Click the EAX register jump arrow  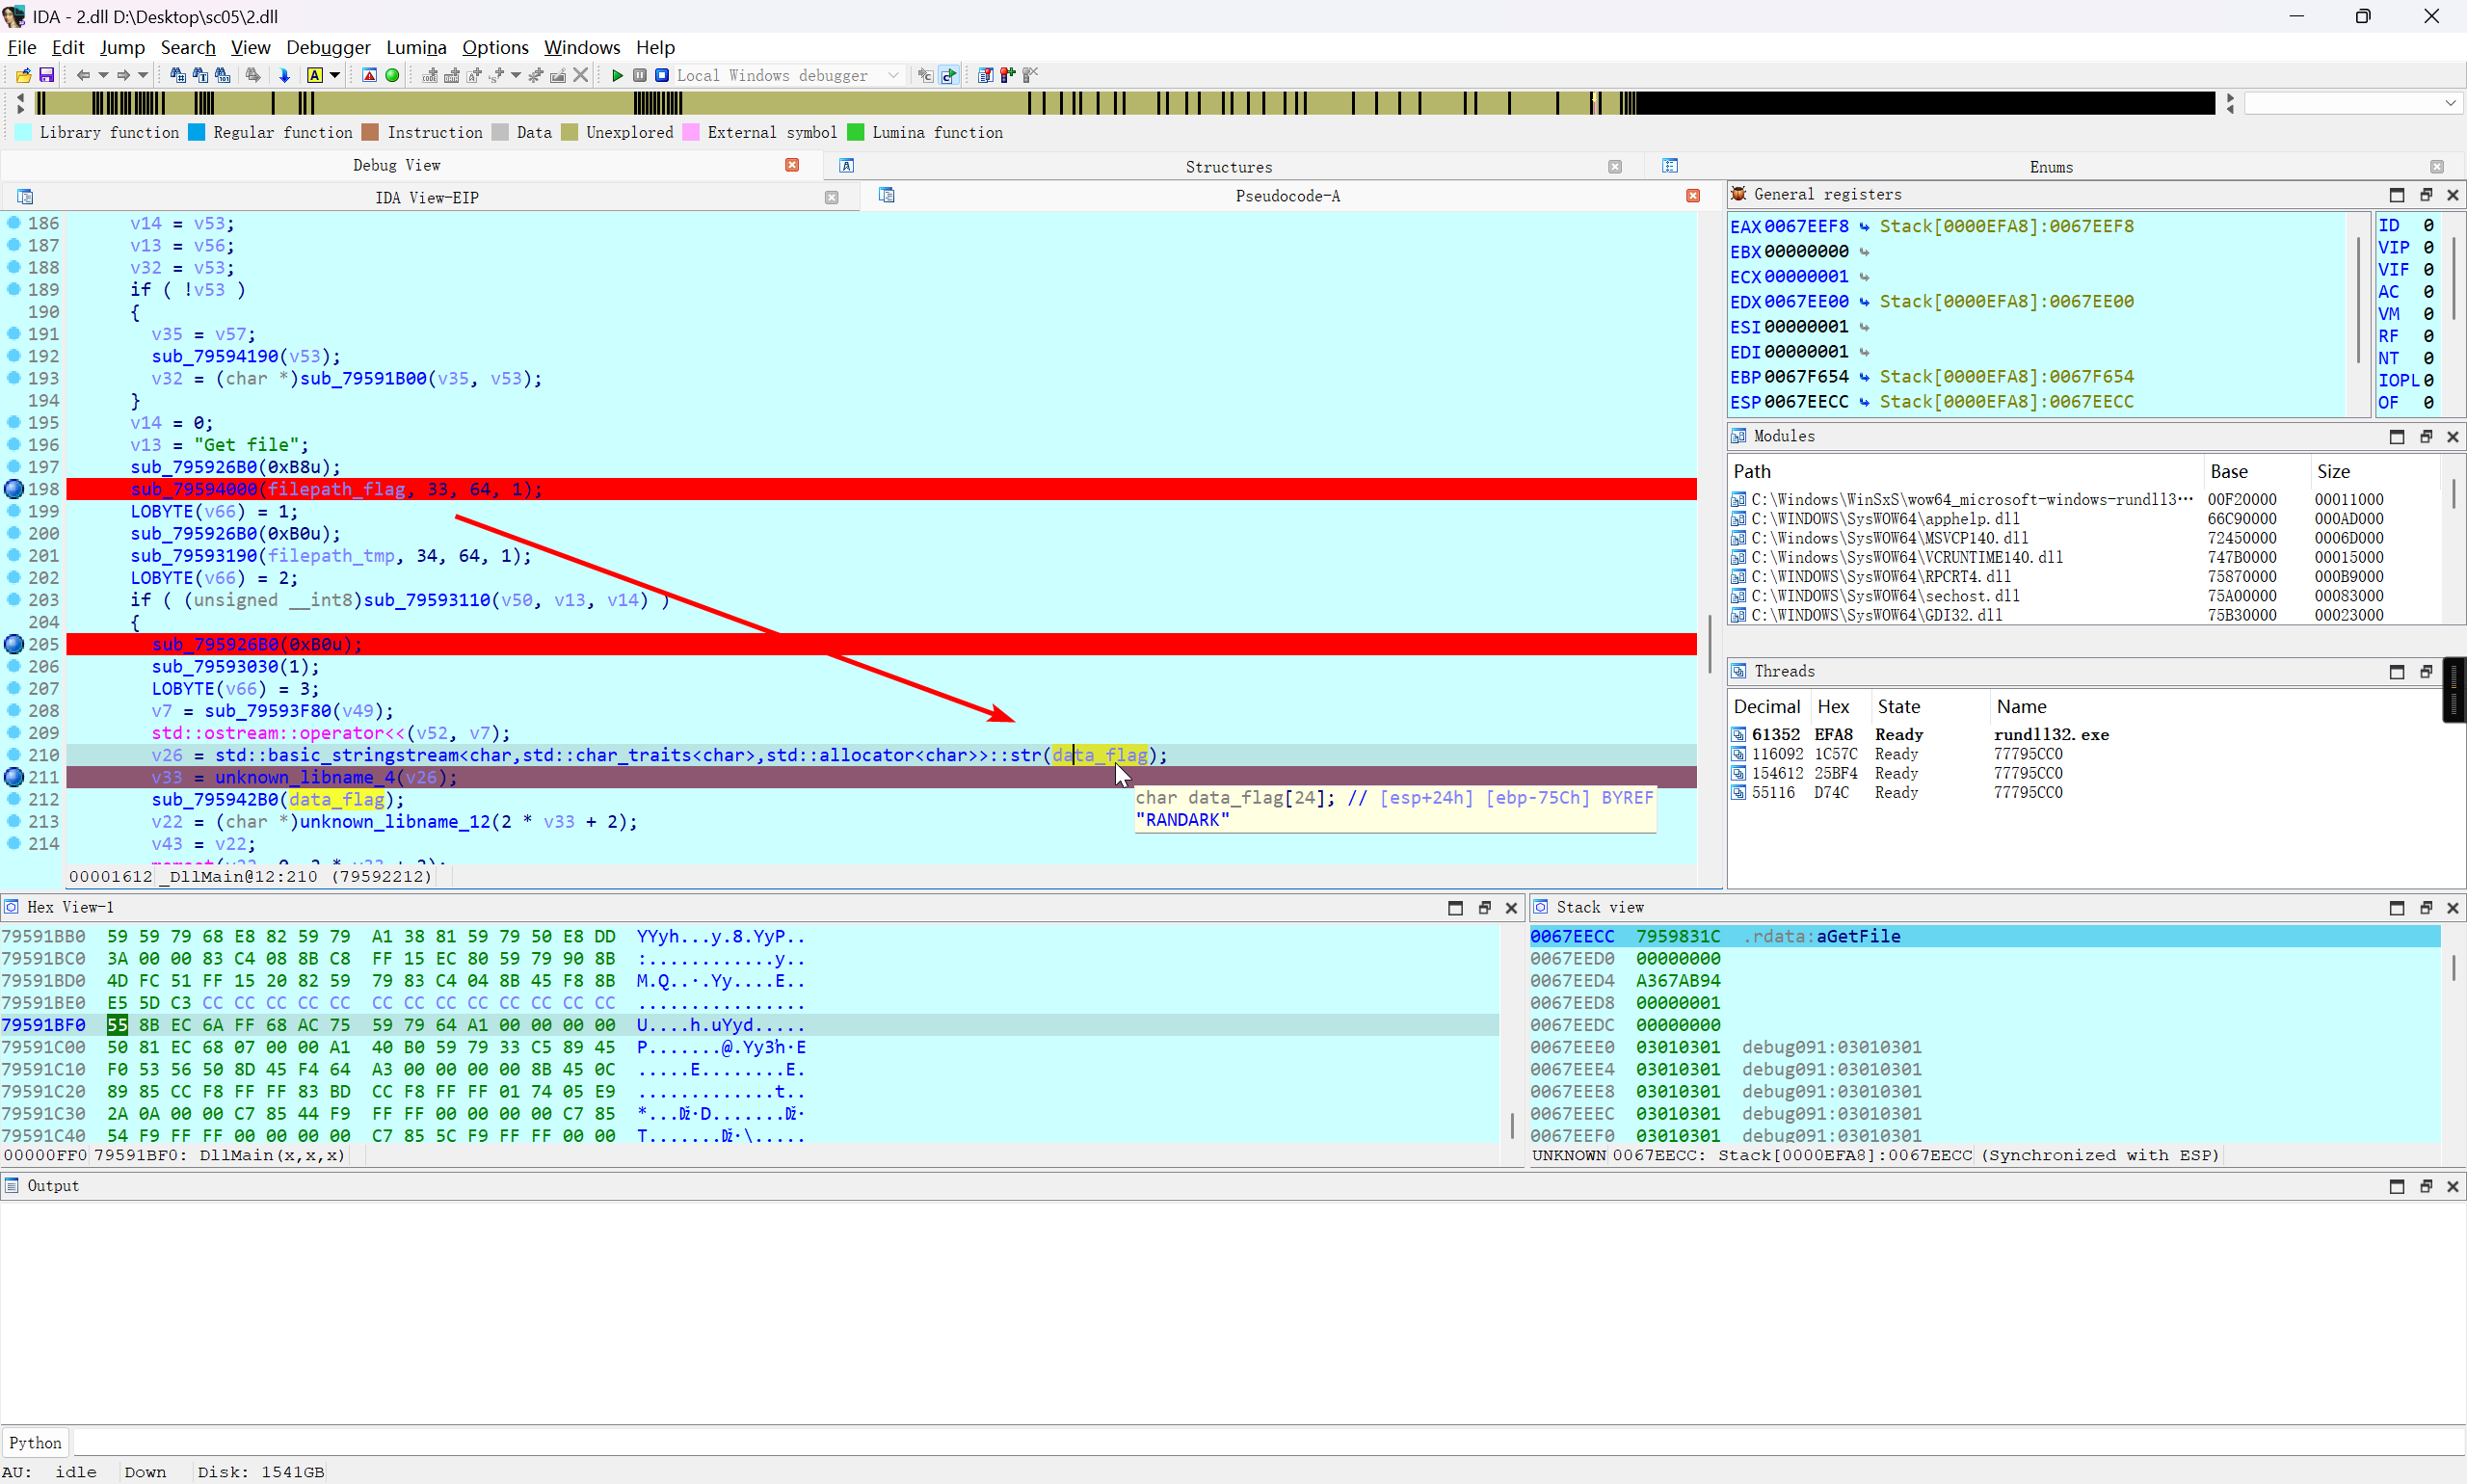(1864, 227)
